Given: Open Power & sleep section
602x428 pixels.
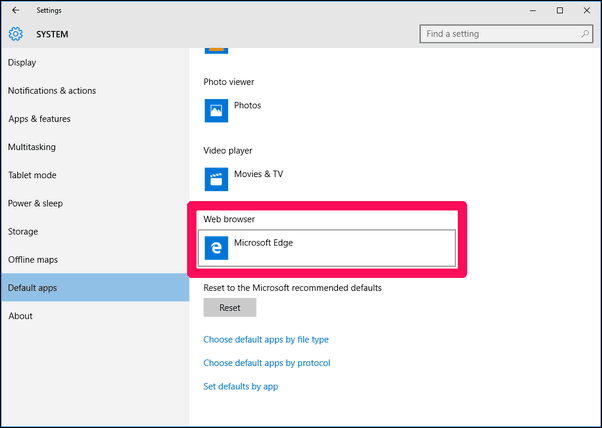Looking at the screenshot, I should tap(36, 203).
